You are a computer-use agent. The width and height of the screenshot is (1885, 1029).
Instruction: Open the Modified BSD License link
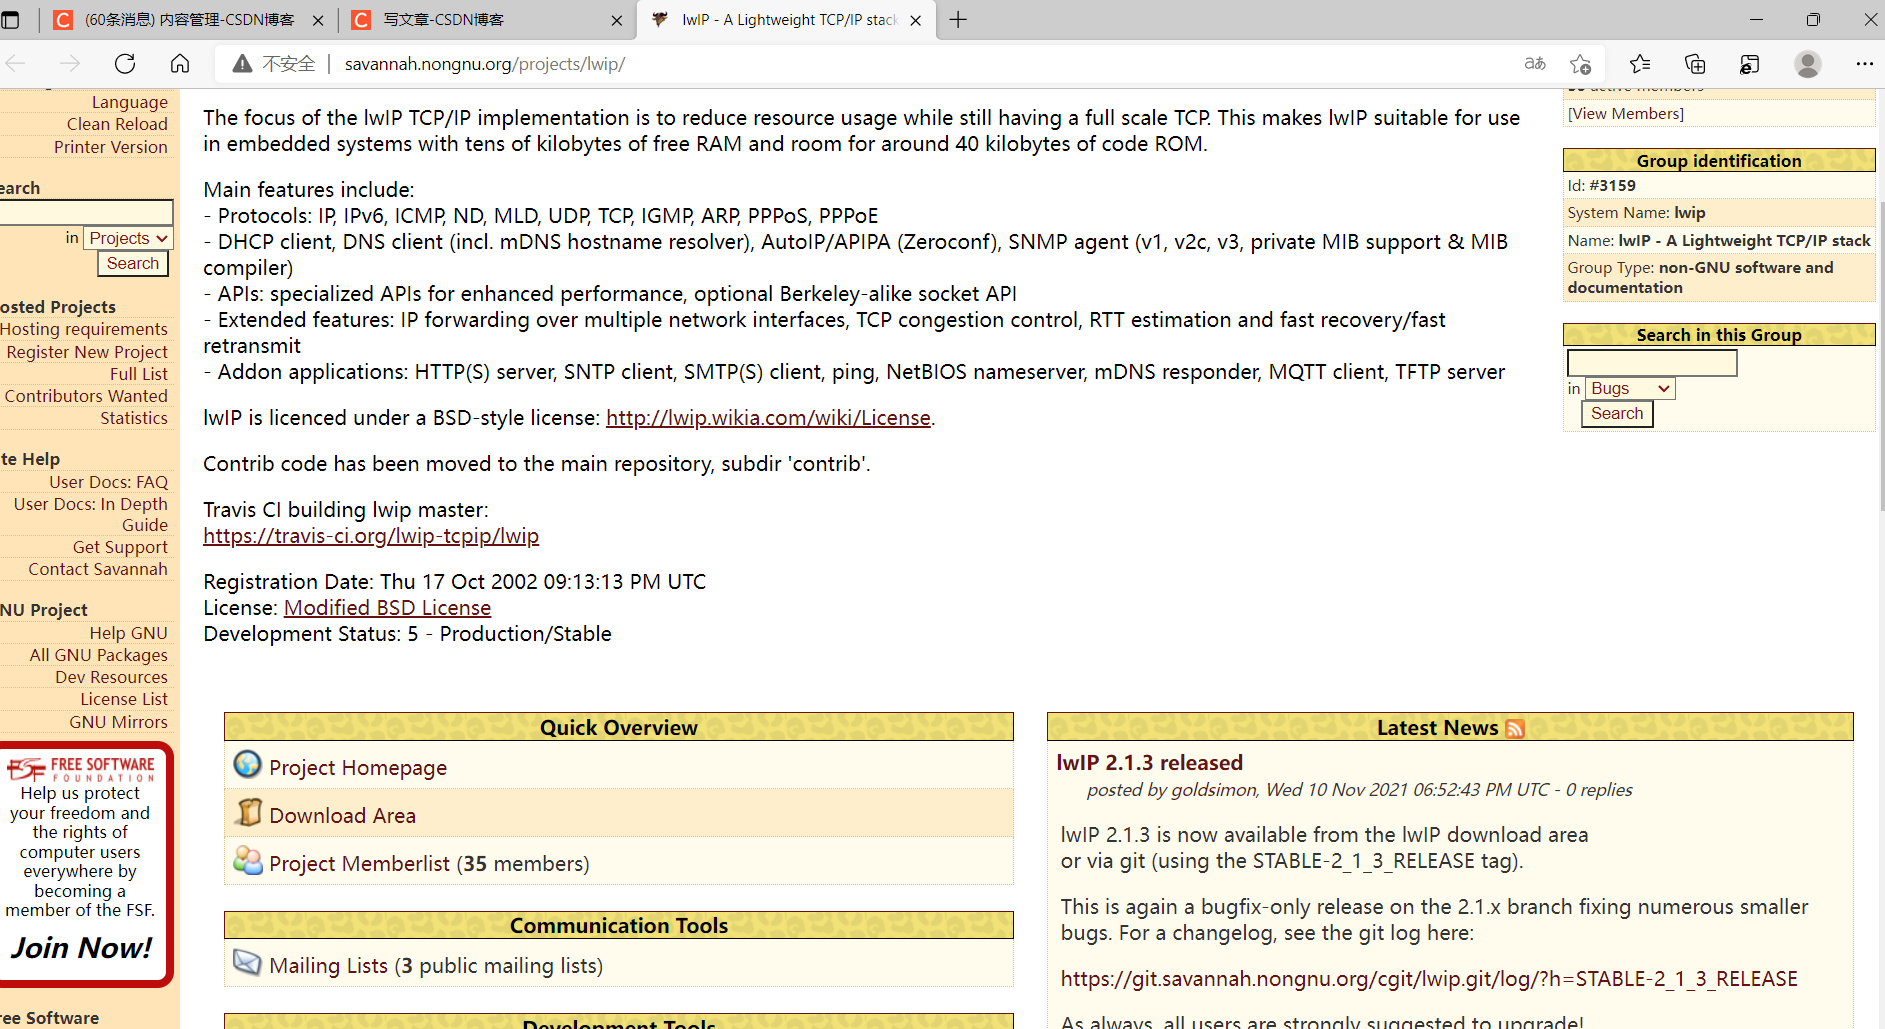[x=387, y=608]
